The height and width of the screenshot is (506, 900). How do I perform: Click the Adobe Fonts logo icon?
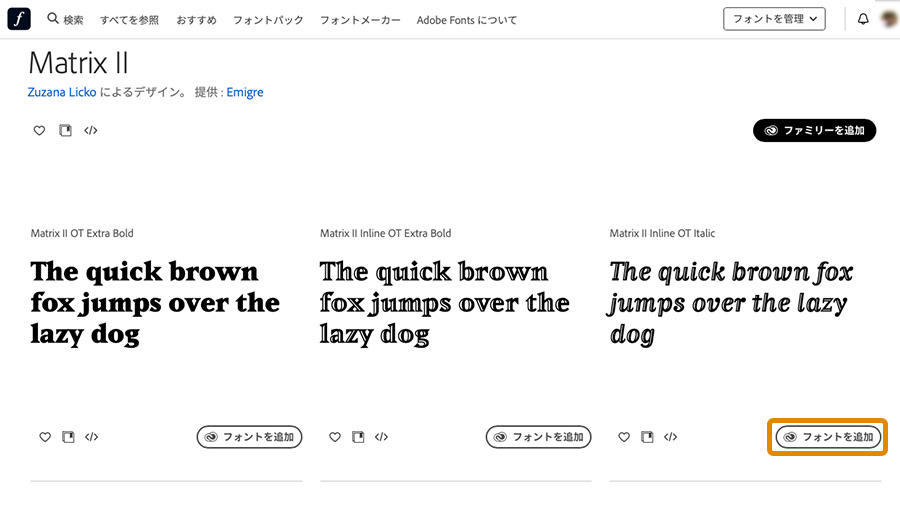pos(19,19)
